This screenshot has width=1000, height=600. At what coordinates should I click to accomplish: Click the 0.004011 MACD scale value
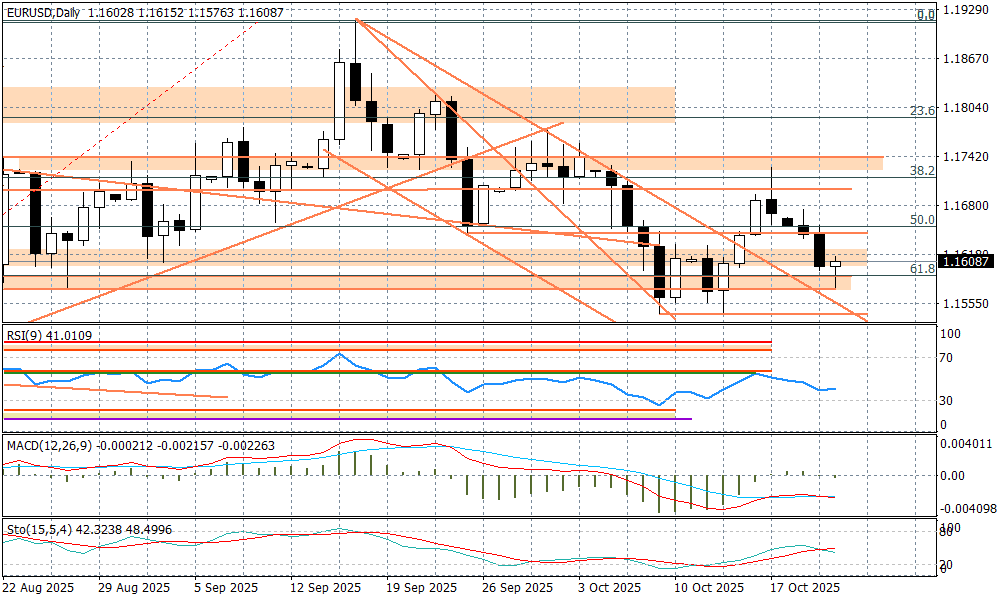[967, 444]
